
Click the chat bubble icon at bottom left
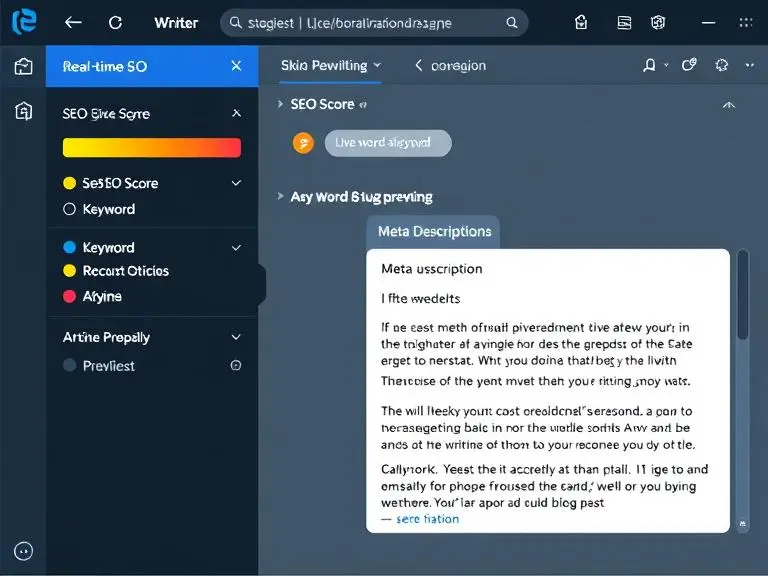click(x=24, y=551)
